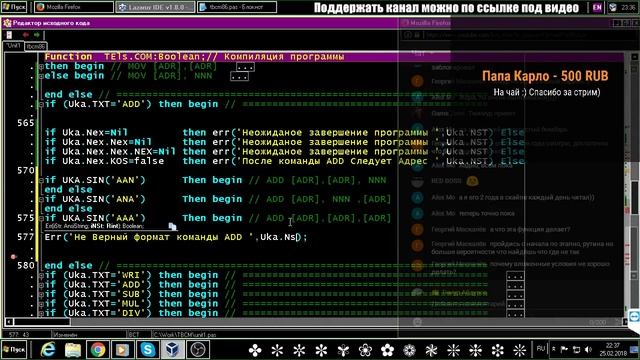Click 'После команды ADD Следует Адрес' string
Image resolution: width=640 pixels, height=360 pixels.
pos(335,161)
